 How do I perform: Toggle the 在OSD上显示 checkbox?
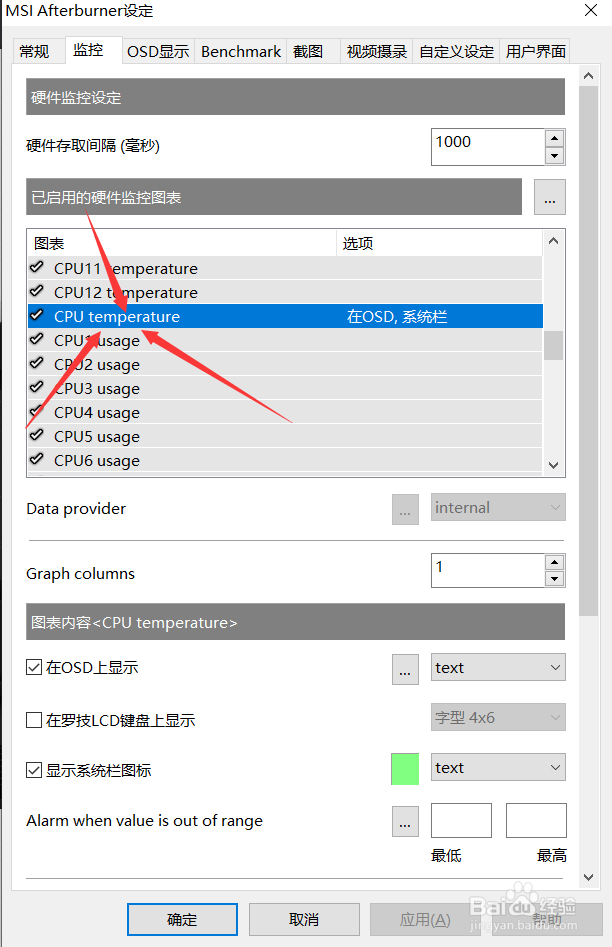(34, 667)
